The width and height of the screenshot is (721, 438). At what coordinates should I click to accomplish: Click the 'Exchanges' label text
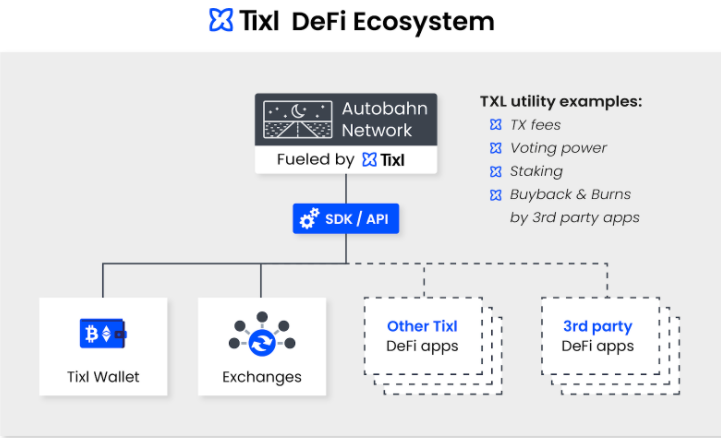coord(262,377)
